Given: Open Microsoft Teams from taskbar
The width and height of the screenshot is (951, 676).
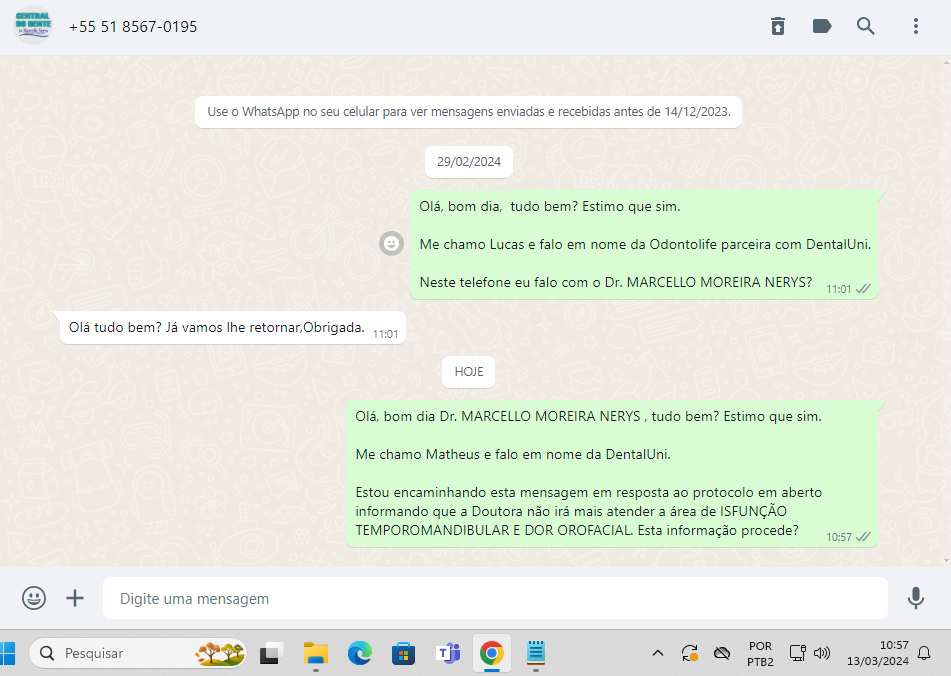Looking at the screenshot, I should tap(448, 654).
